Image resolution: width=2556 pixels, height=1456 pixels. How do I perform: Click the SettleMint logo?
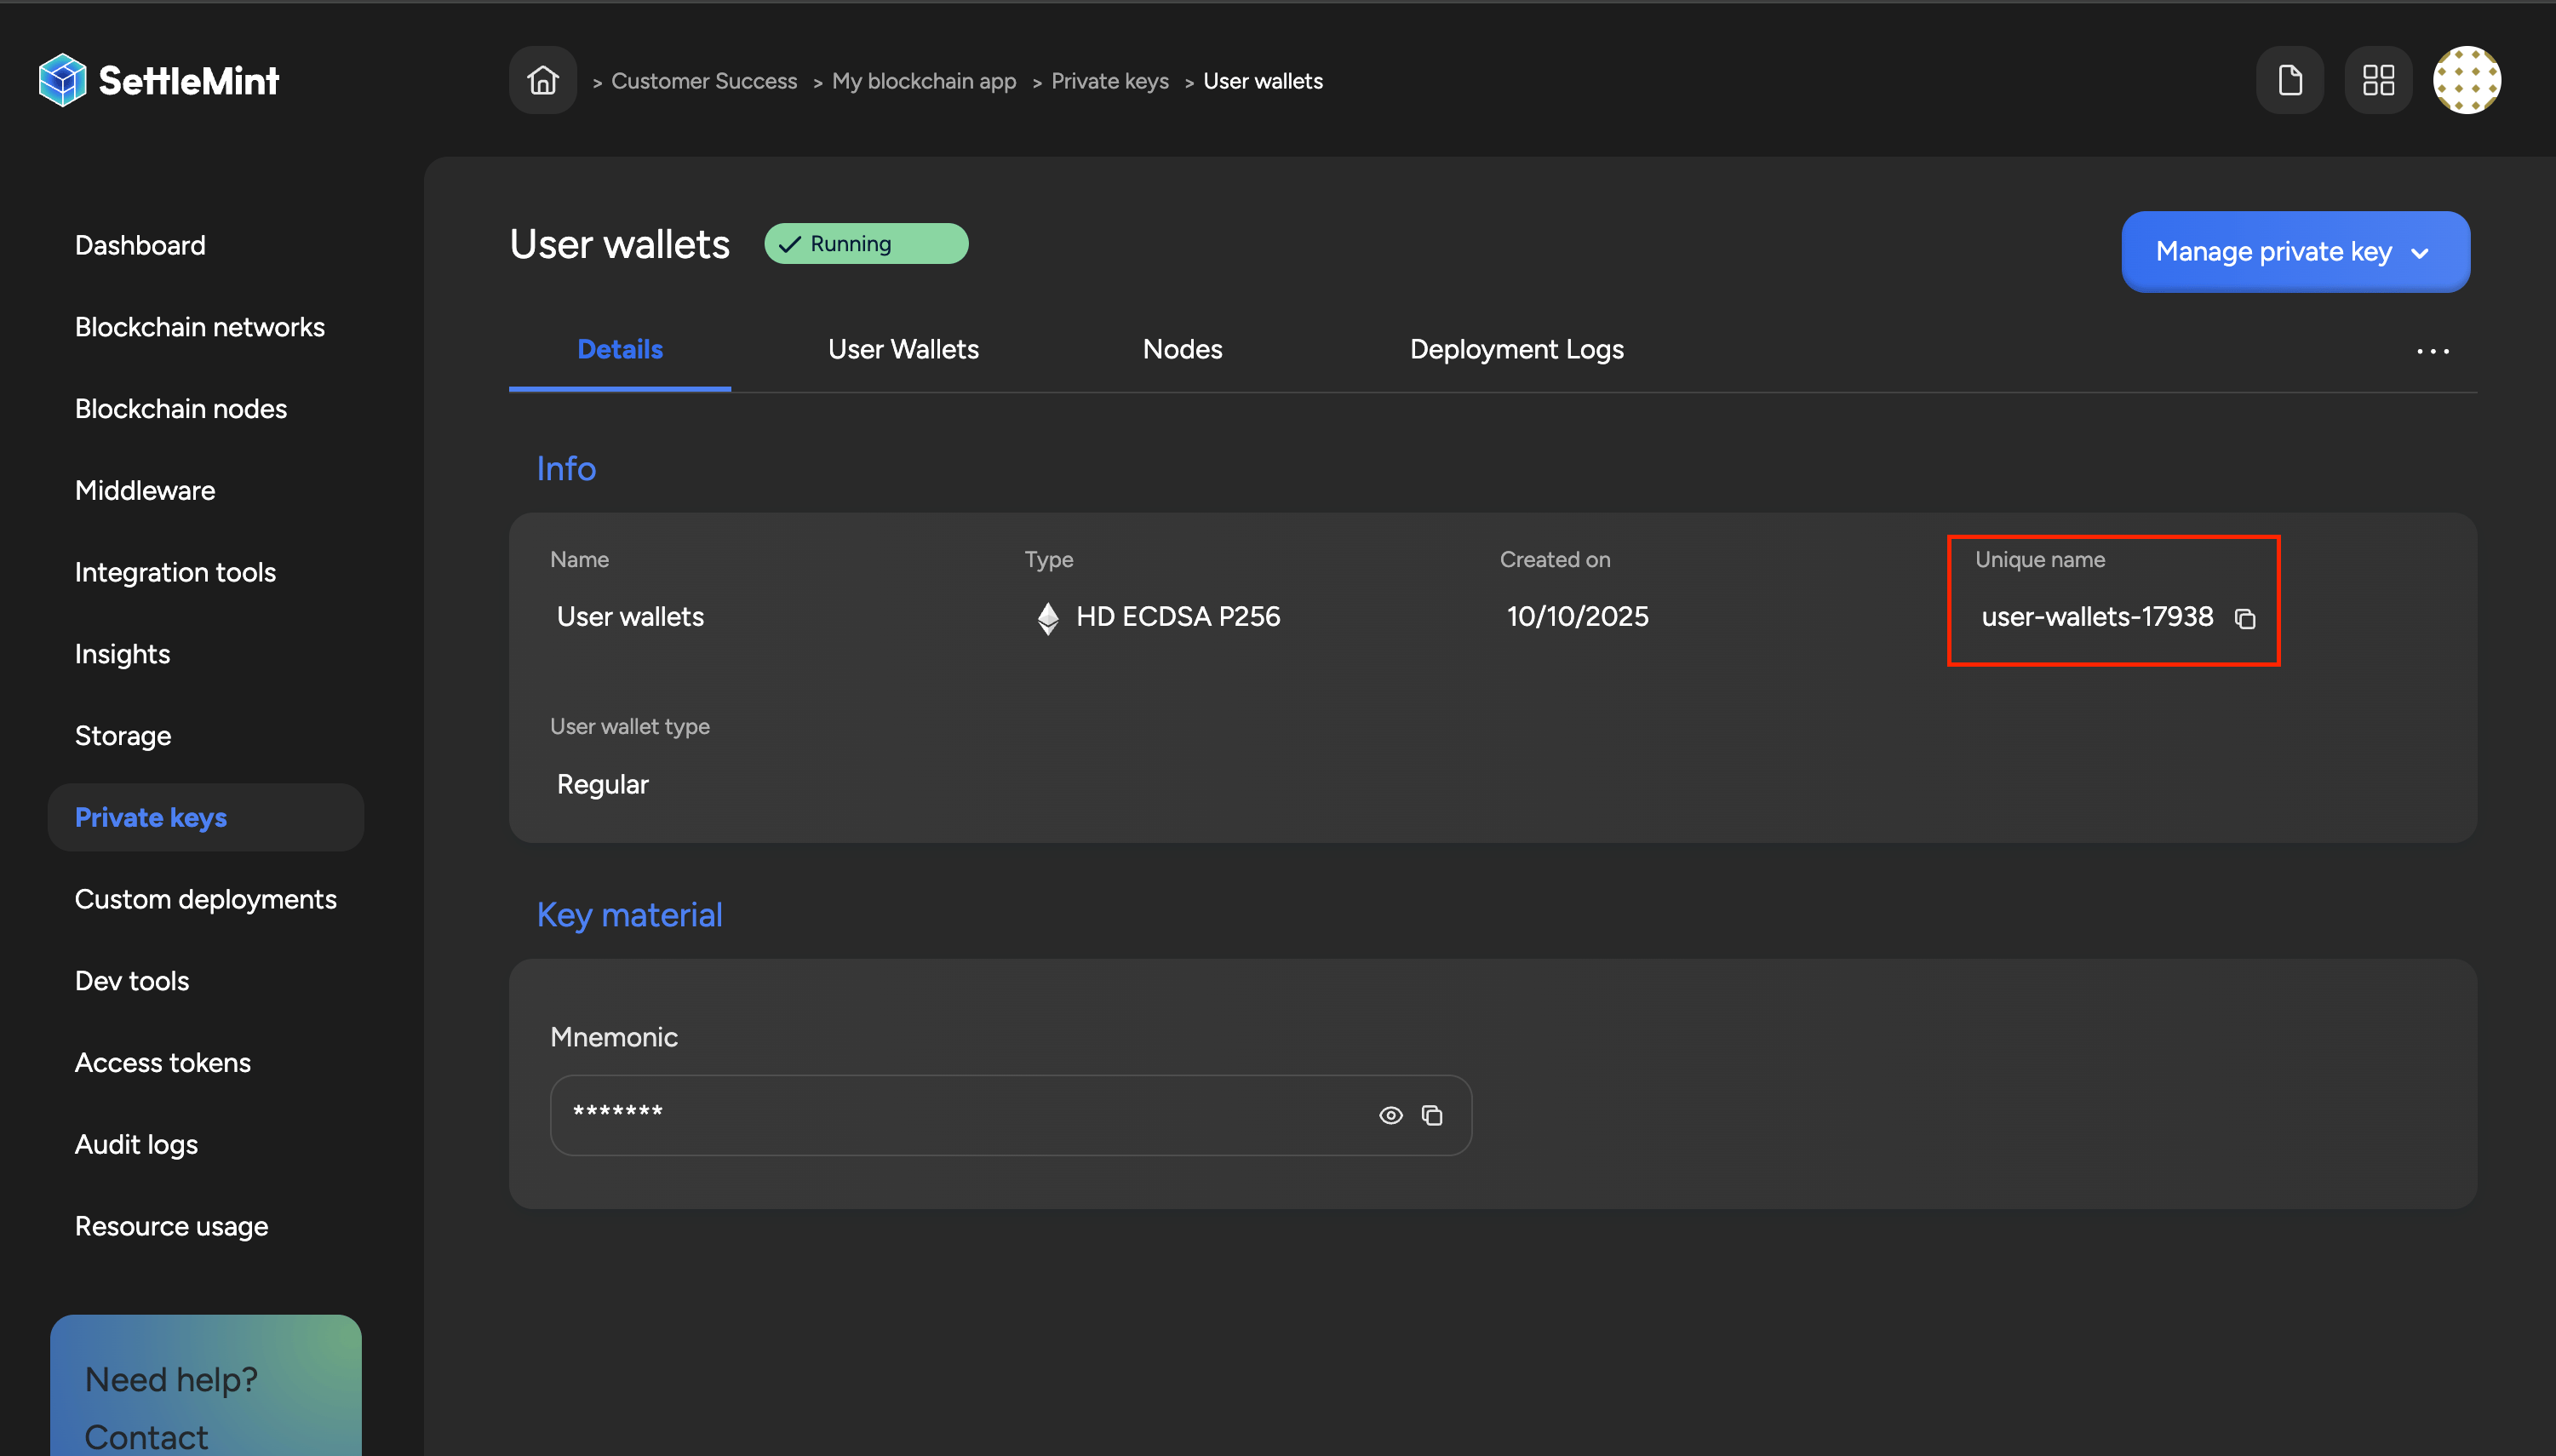[x=158, y=79]
